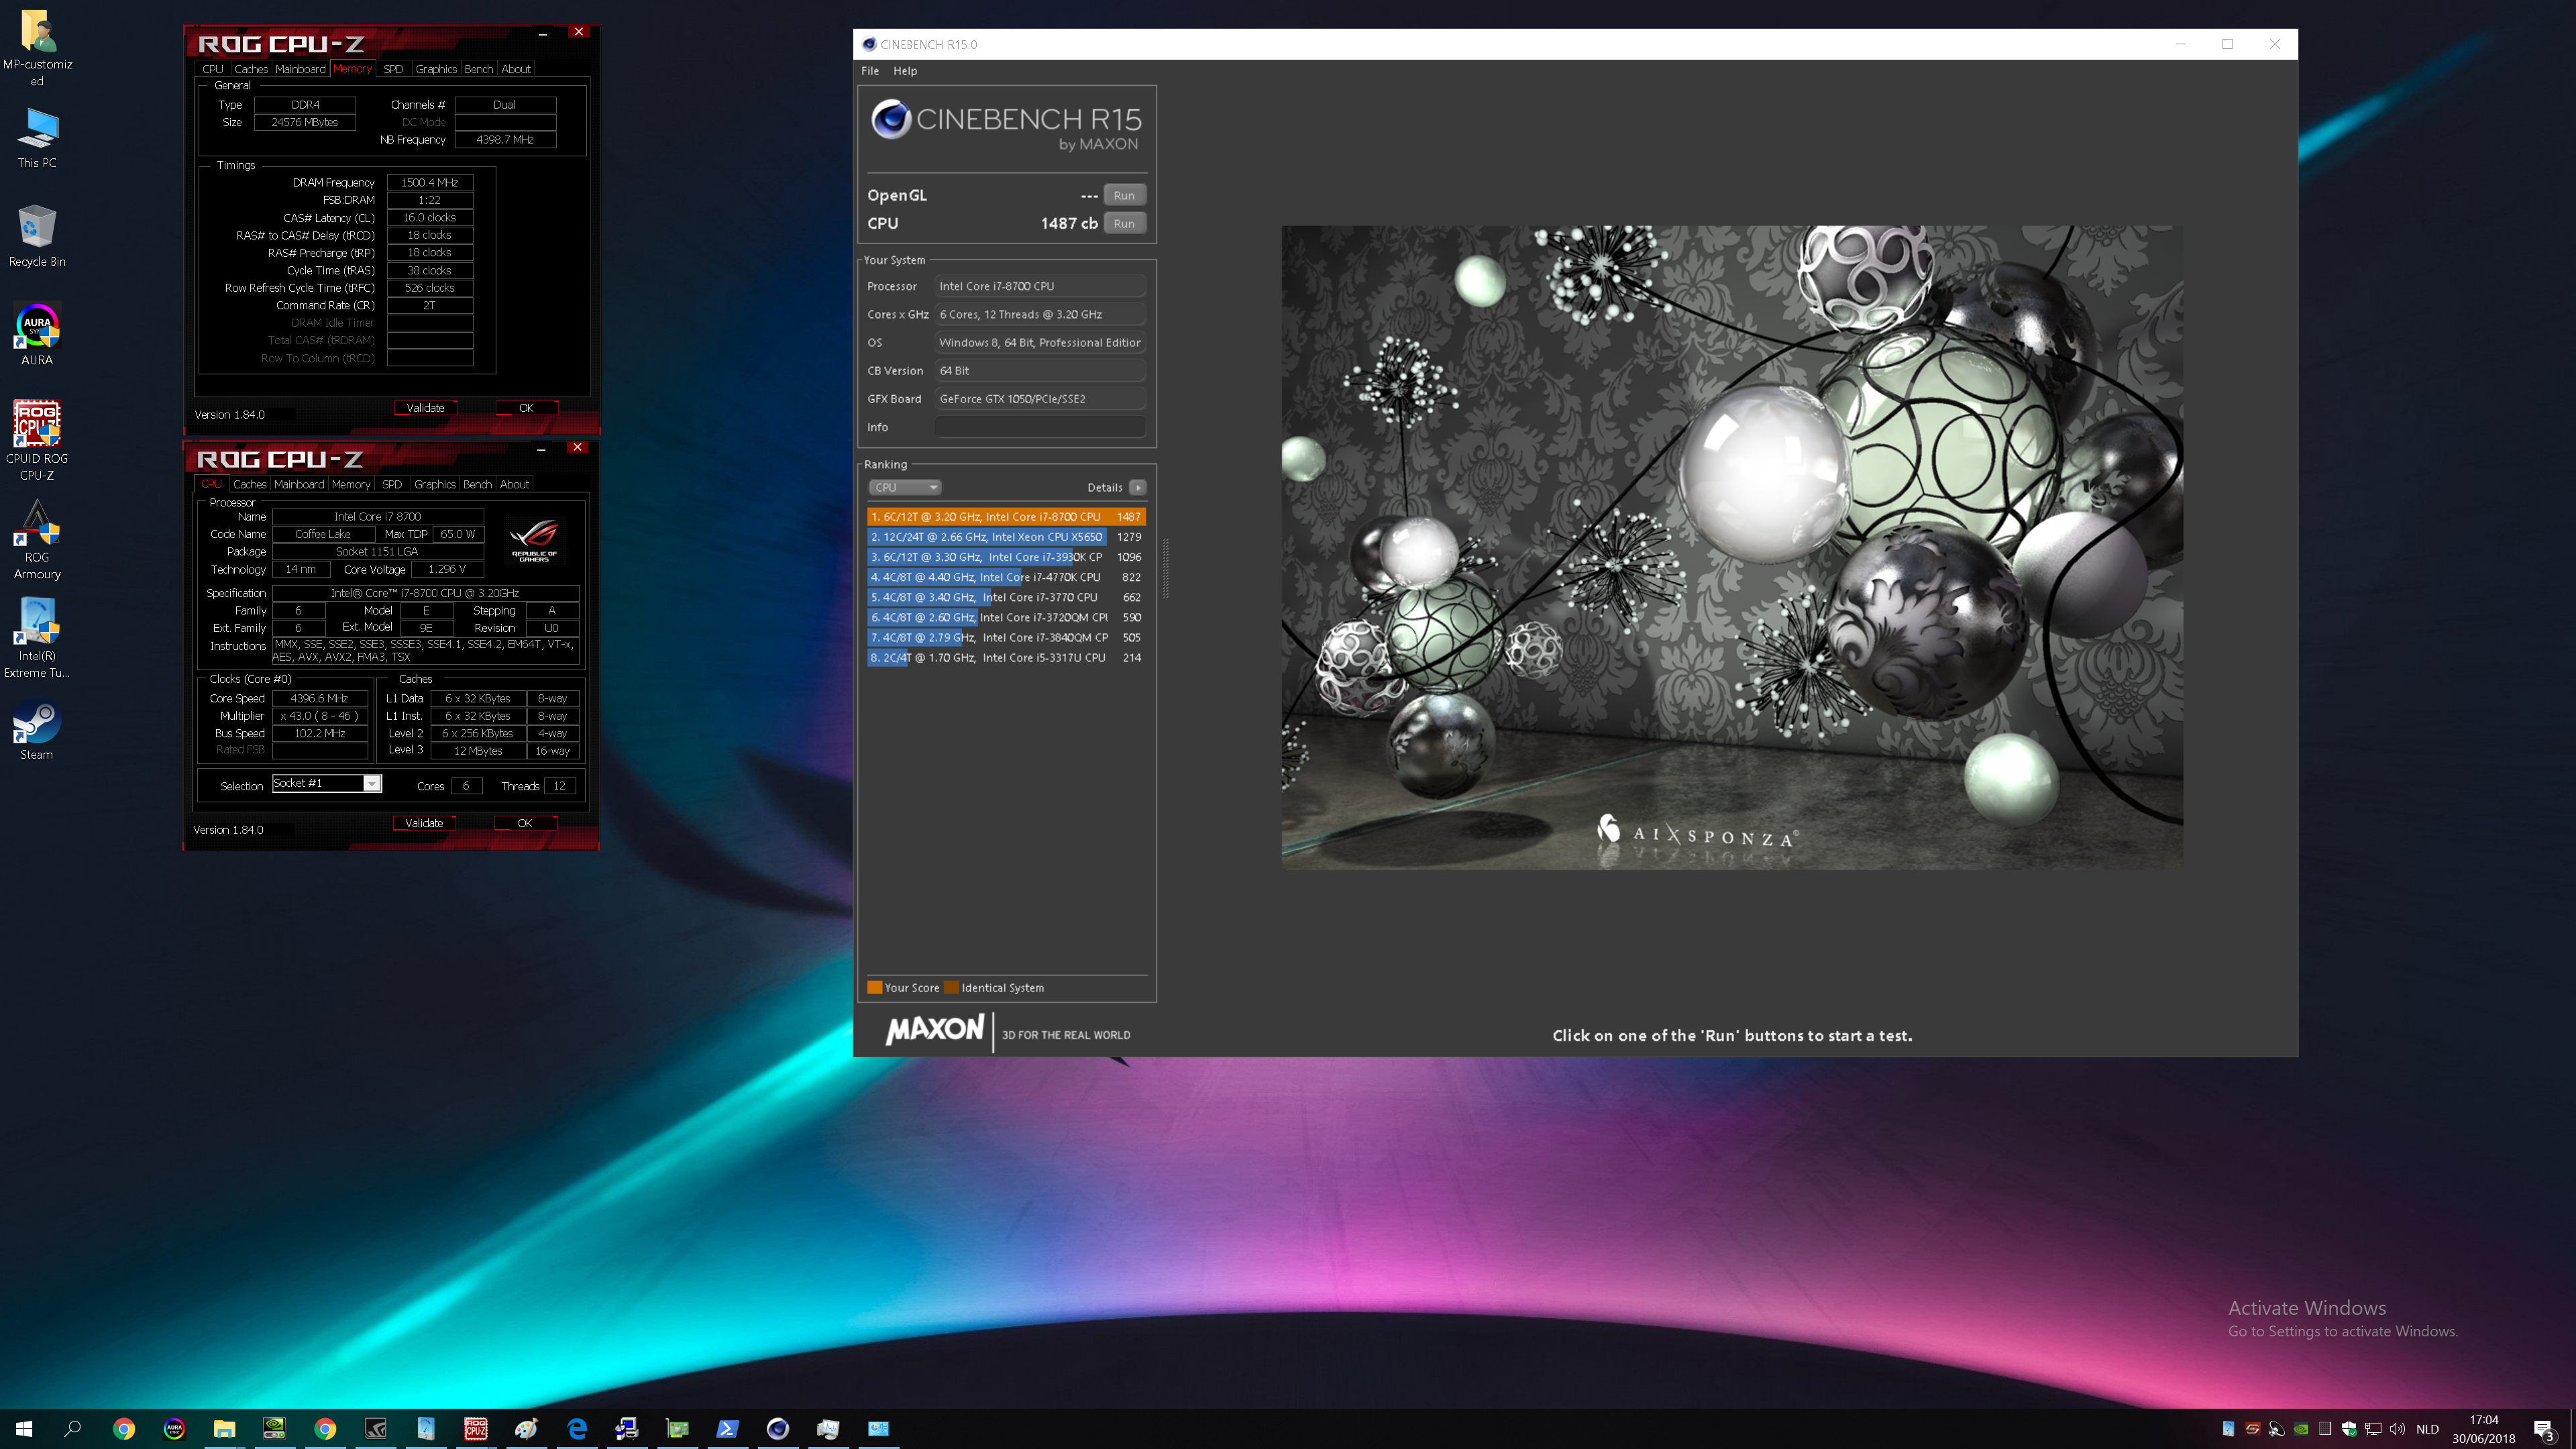Switch upper CPU-Z window to SPD tab

(393, 69)
